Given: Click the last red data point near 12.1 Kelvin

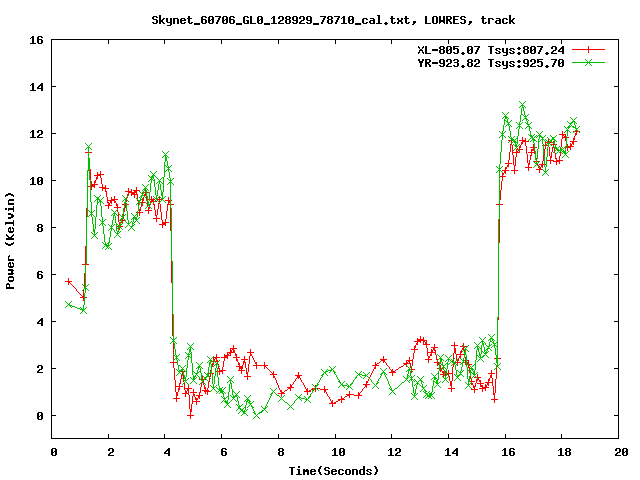Looking at the screenshot, I should 576,131.
